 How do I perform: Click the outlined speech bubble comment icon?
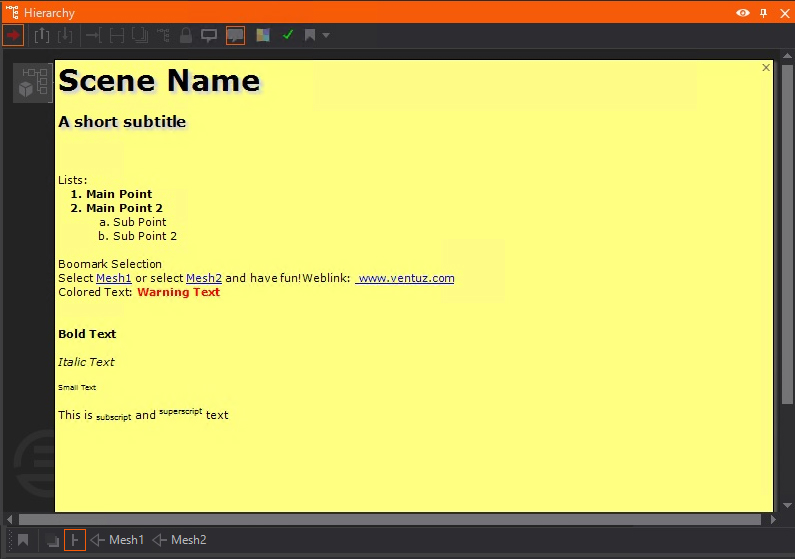(x=209, y=36)
